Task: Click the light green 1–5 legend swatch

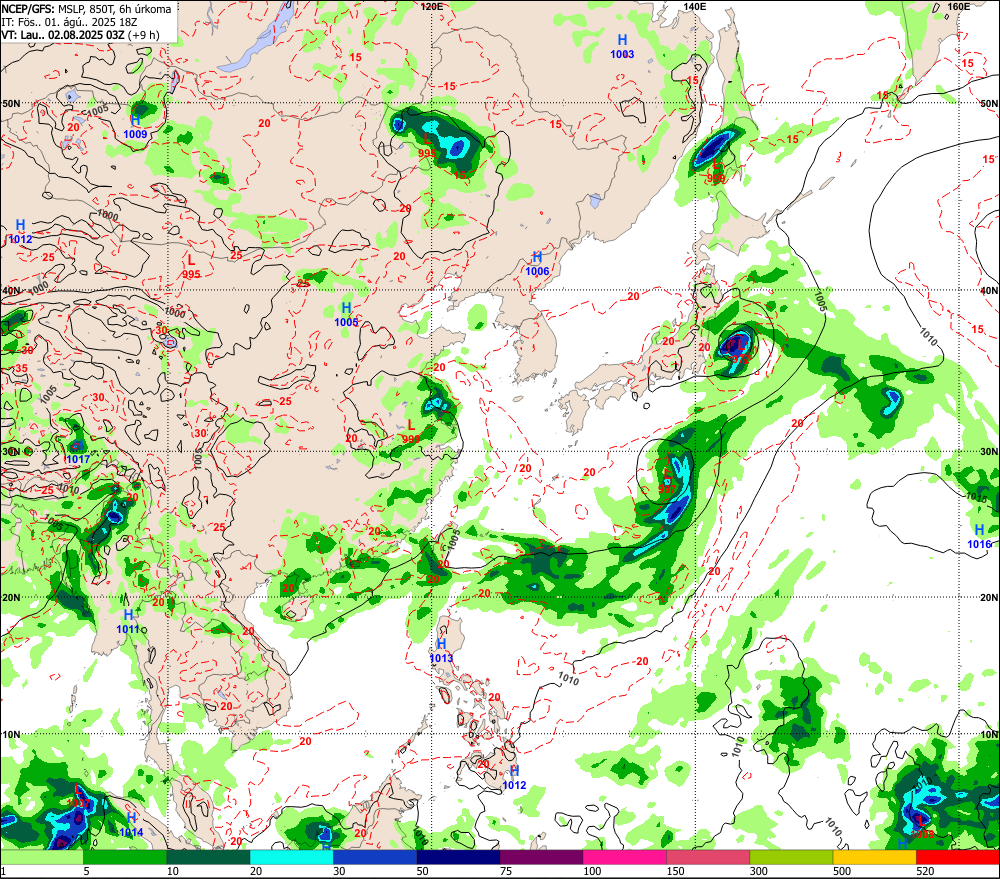Action: click(x=42, y=857)
